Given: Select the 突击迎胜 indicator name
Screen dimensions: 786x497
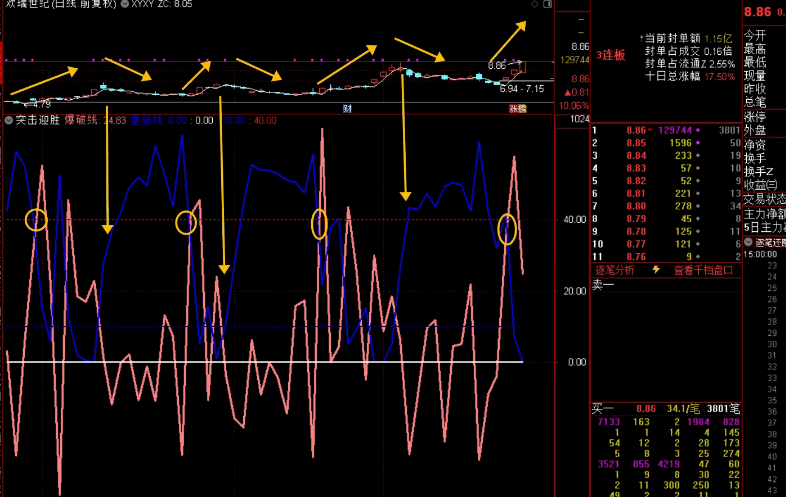Looking at the screenshot, I should (x=38, y=120).
